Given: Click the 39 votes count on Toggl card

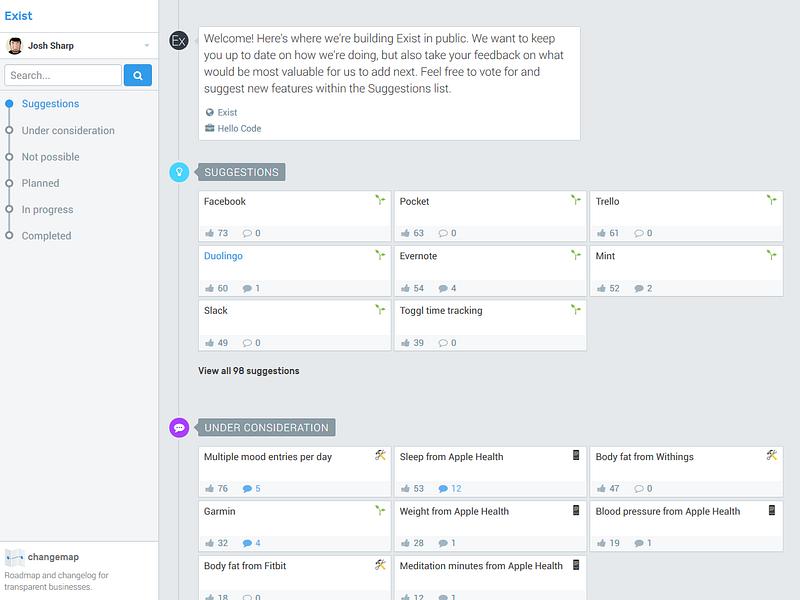Looking at the screenshot, I should coord(419,343).
